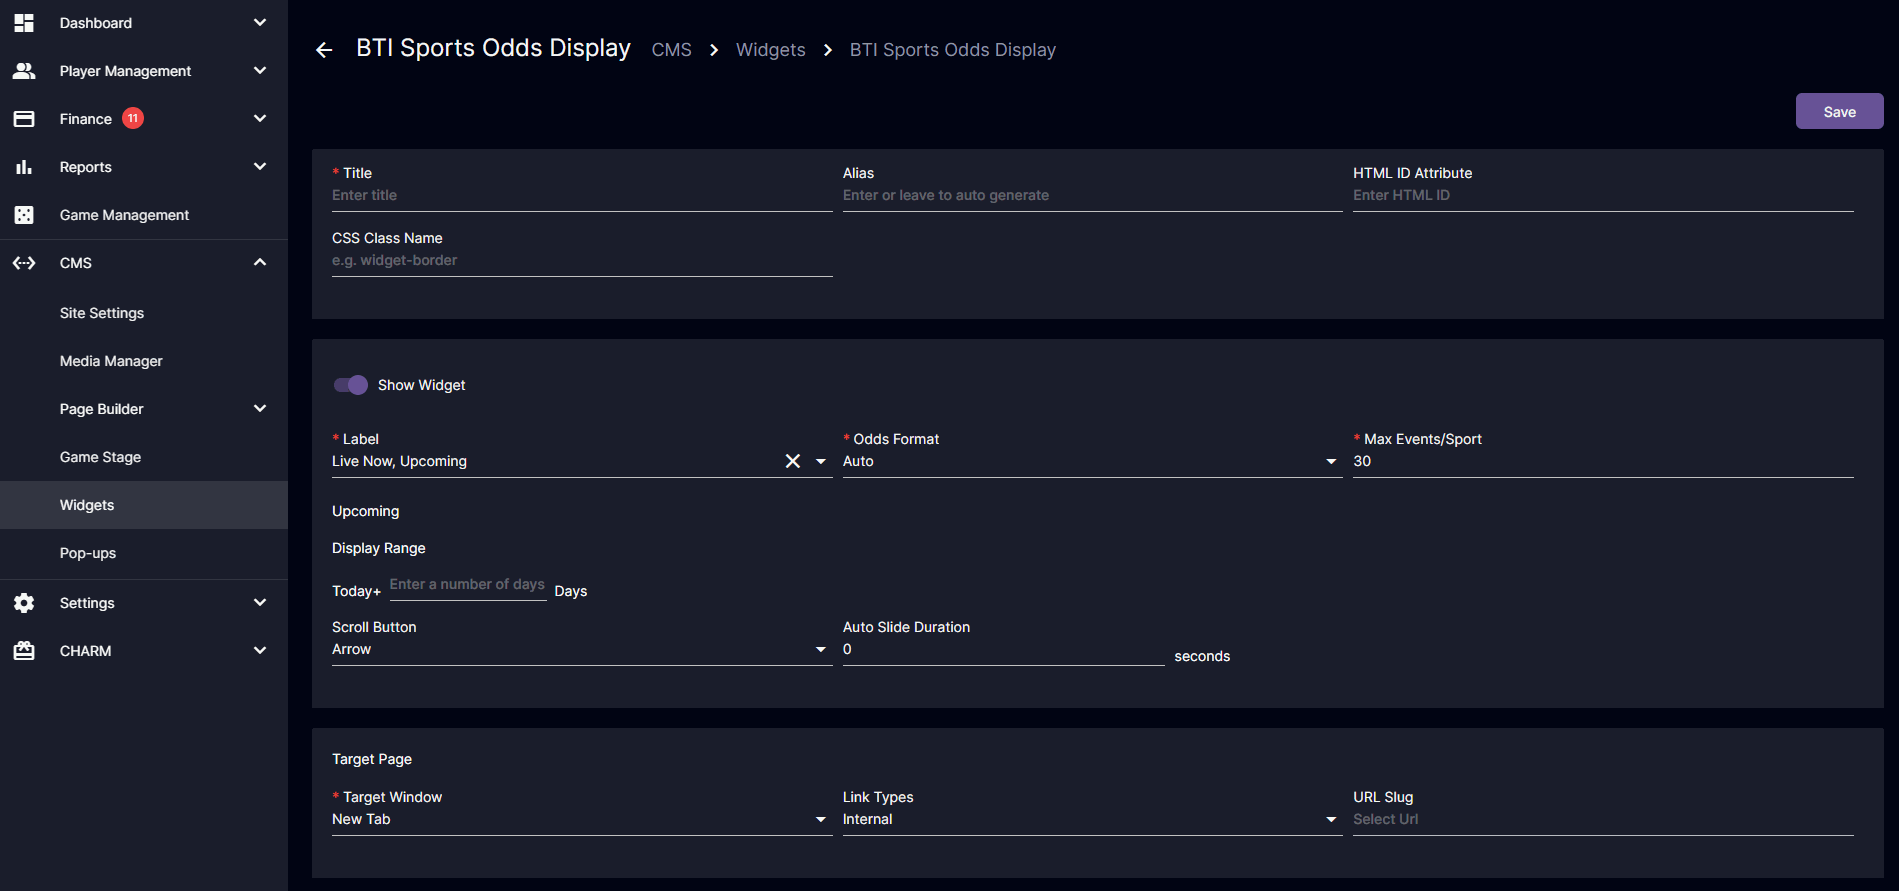This screenshot has width=1899, height=891.
Task: Open Site Settings menu item
Action: click(x=102, y=313)
